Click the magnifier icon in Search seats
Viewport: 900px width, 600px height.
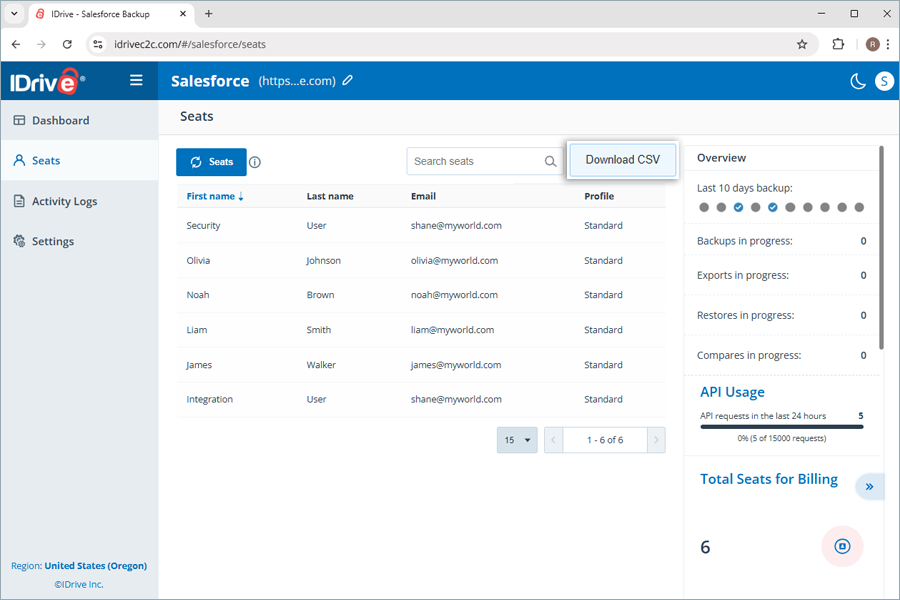[x=550, y=161]
